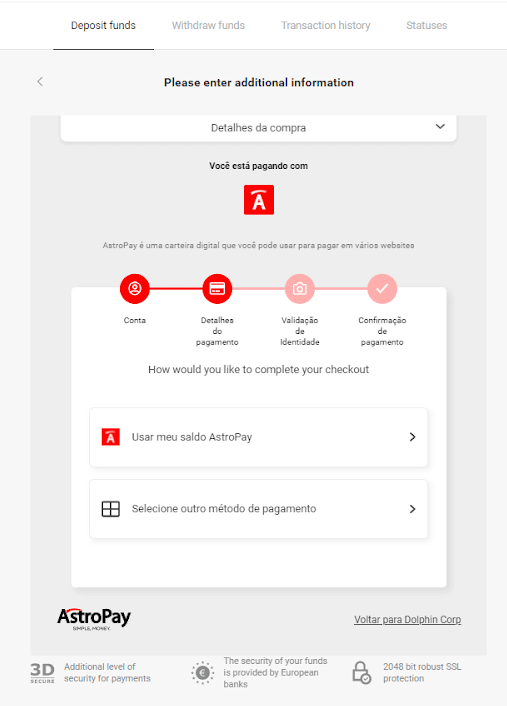Click the SSL padlock icon
507x706 pixels.
pyautogui.click(x=361, y=673)
